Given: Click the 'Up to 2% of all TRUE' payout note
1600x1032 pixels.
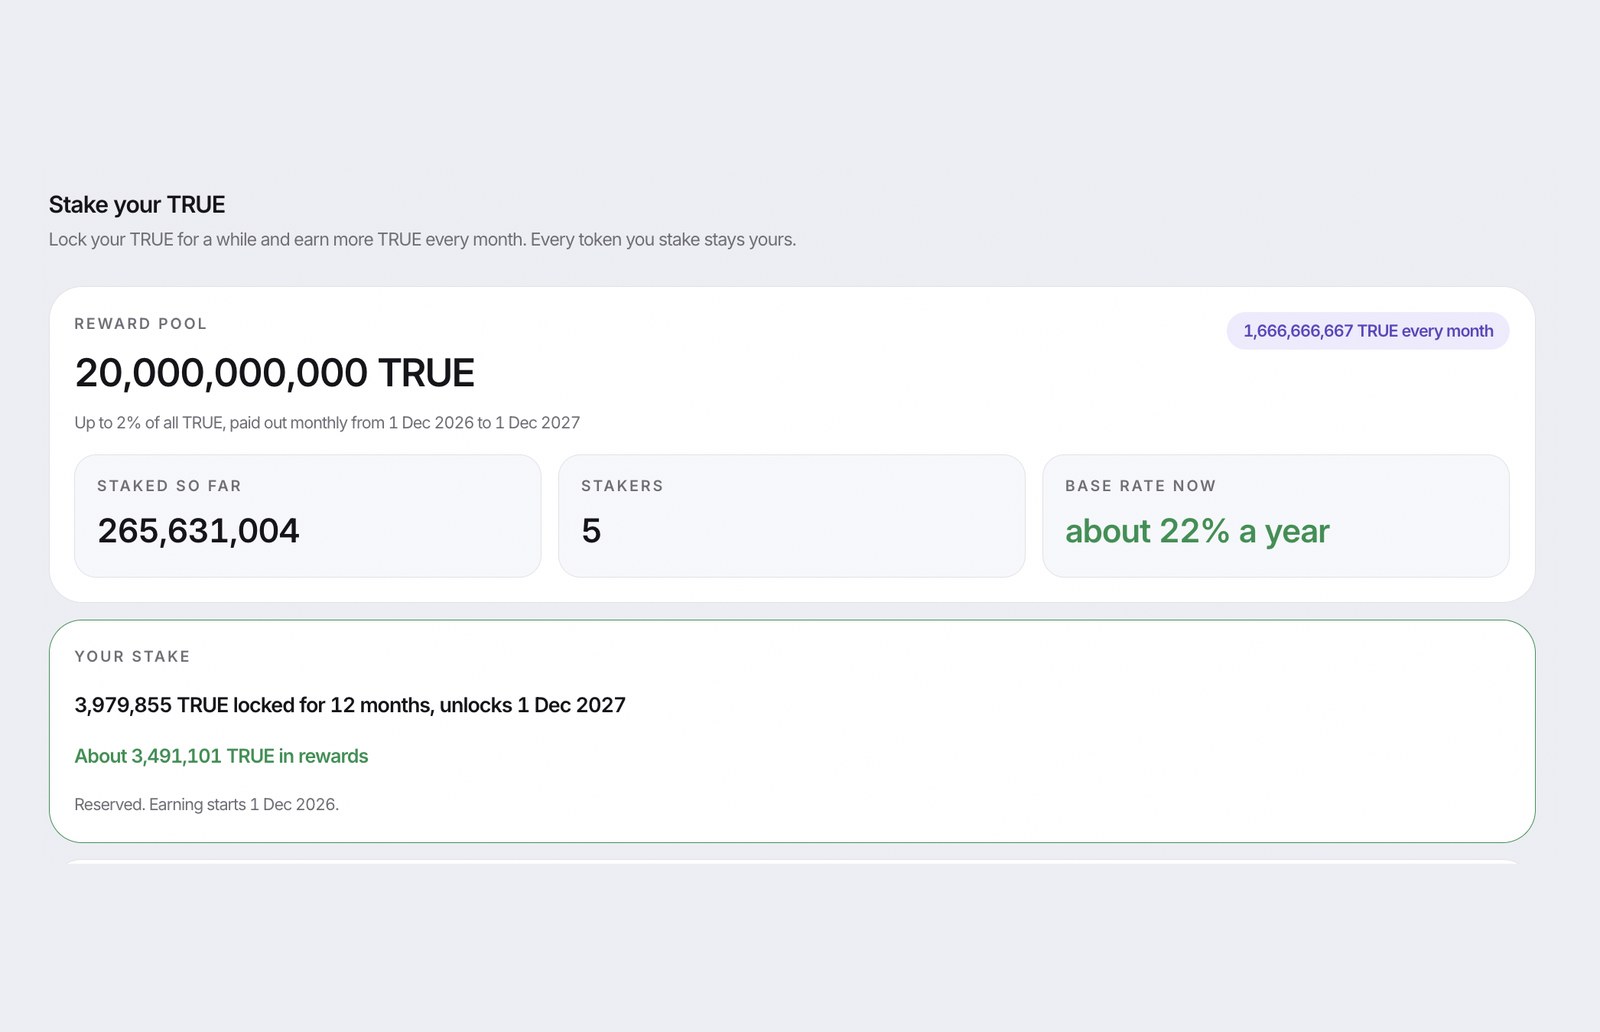Looking at the screenshot, I should click(x=327, y=423).
